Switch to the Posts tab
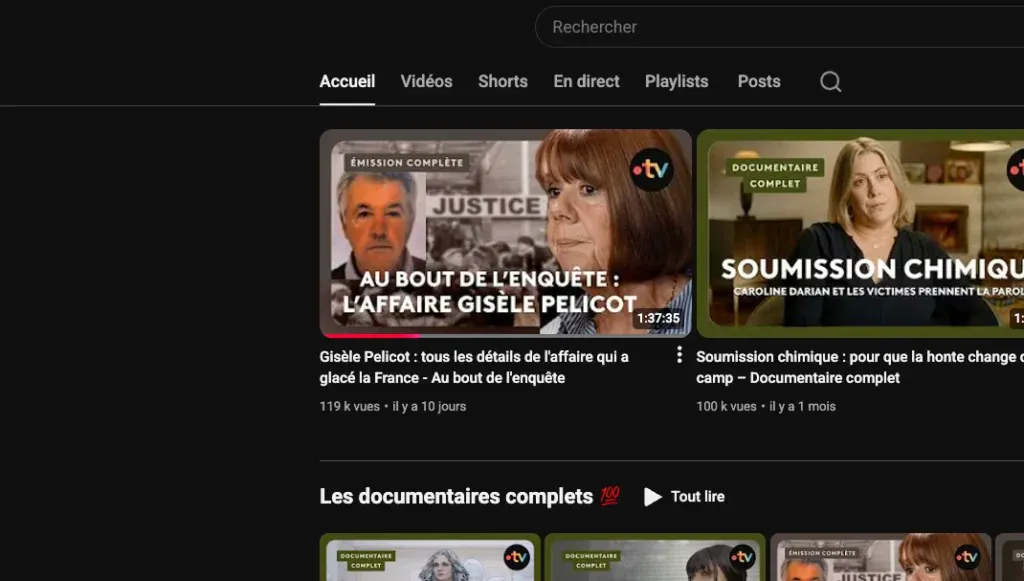The image size is (1024, 581). [x=759, y=82]
